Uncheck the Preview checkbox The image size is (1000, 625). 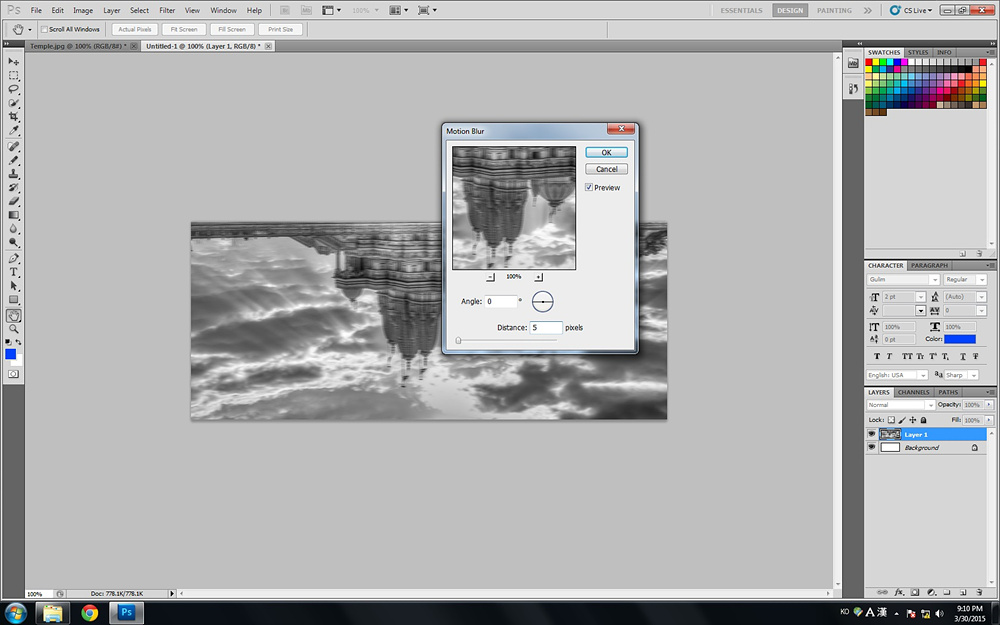tap(589, 187)
